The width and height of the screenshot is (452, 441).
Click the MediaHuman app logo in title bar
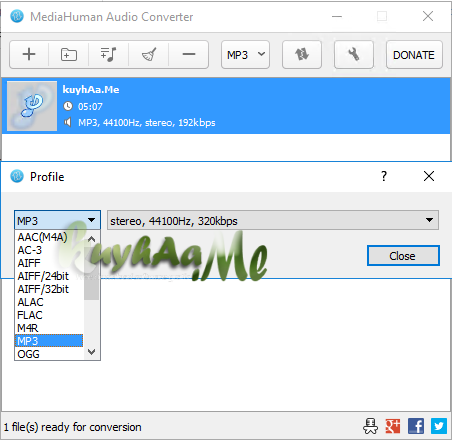pos(17,16)
